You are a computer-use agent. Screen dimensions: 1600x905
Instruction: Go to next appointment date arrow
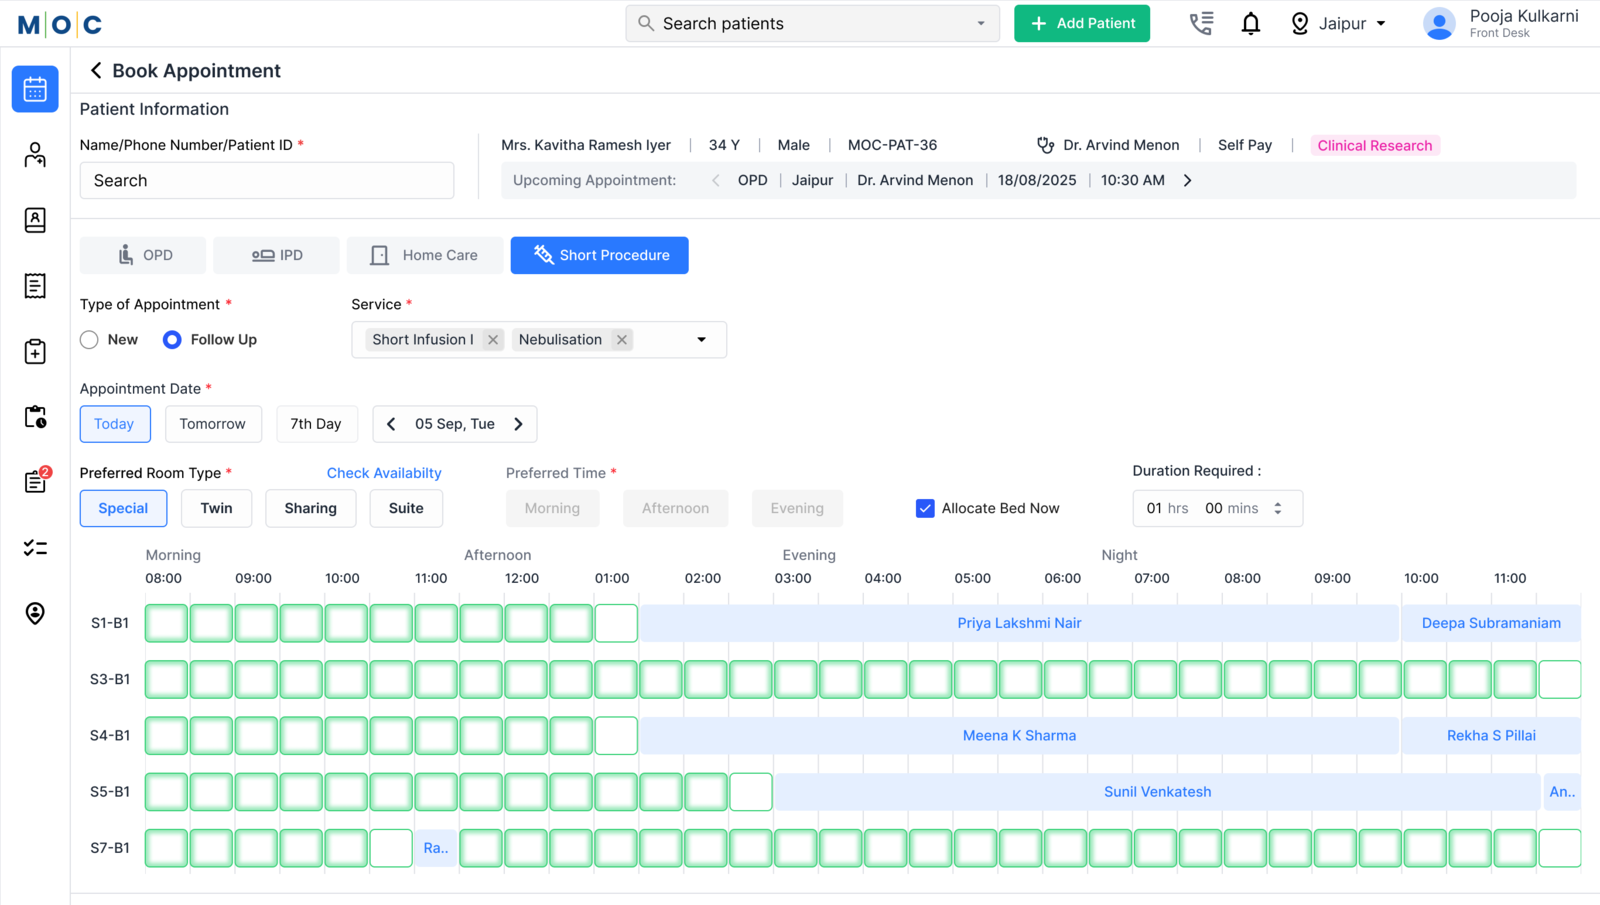tap(518, 424)
